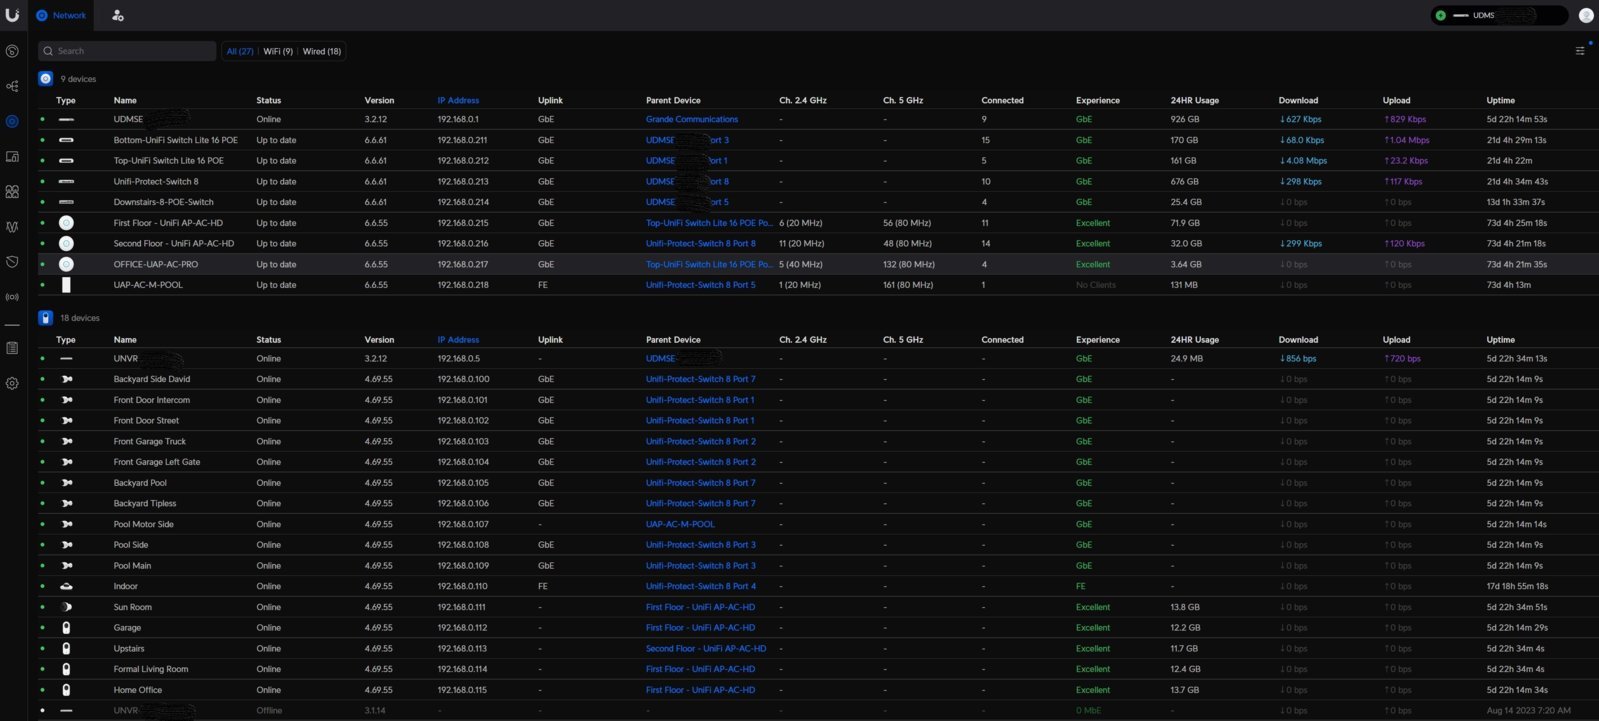Image resolution: width=1599 pixels, height=721 pixels.
Task: Select the highlighted UniFi Devices sidebar icon
Action: point(12,121)
